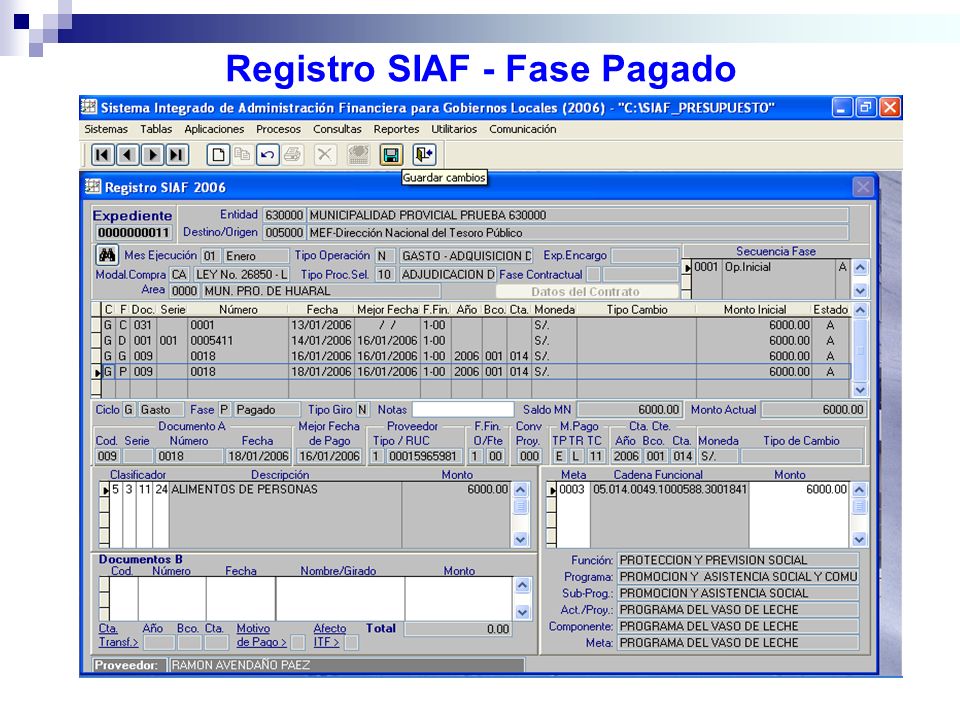Click the Exp.Encargo field
Viewport: 960px width, 720px height.
645,255
